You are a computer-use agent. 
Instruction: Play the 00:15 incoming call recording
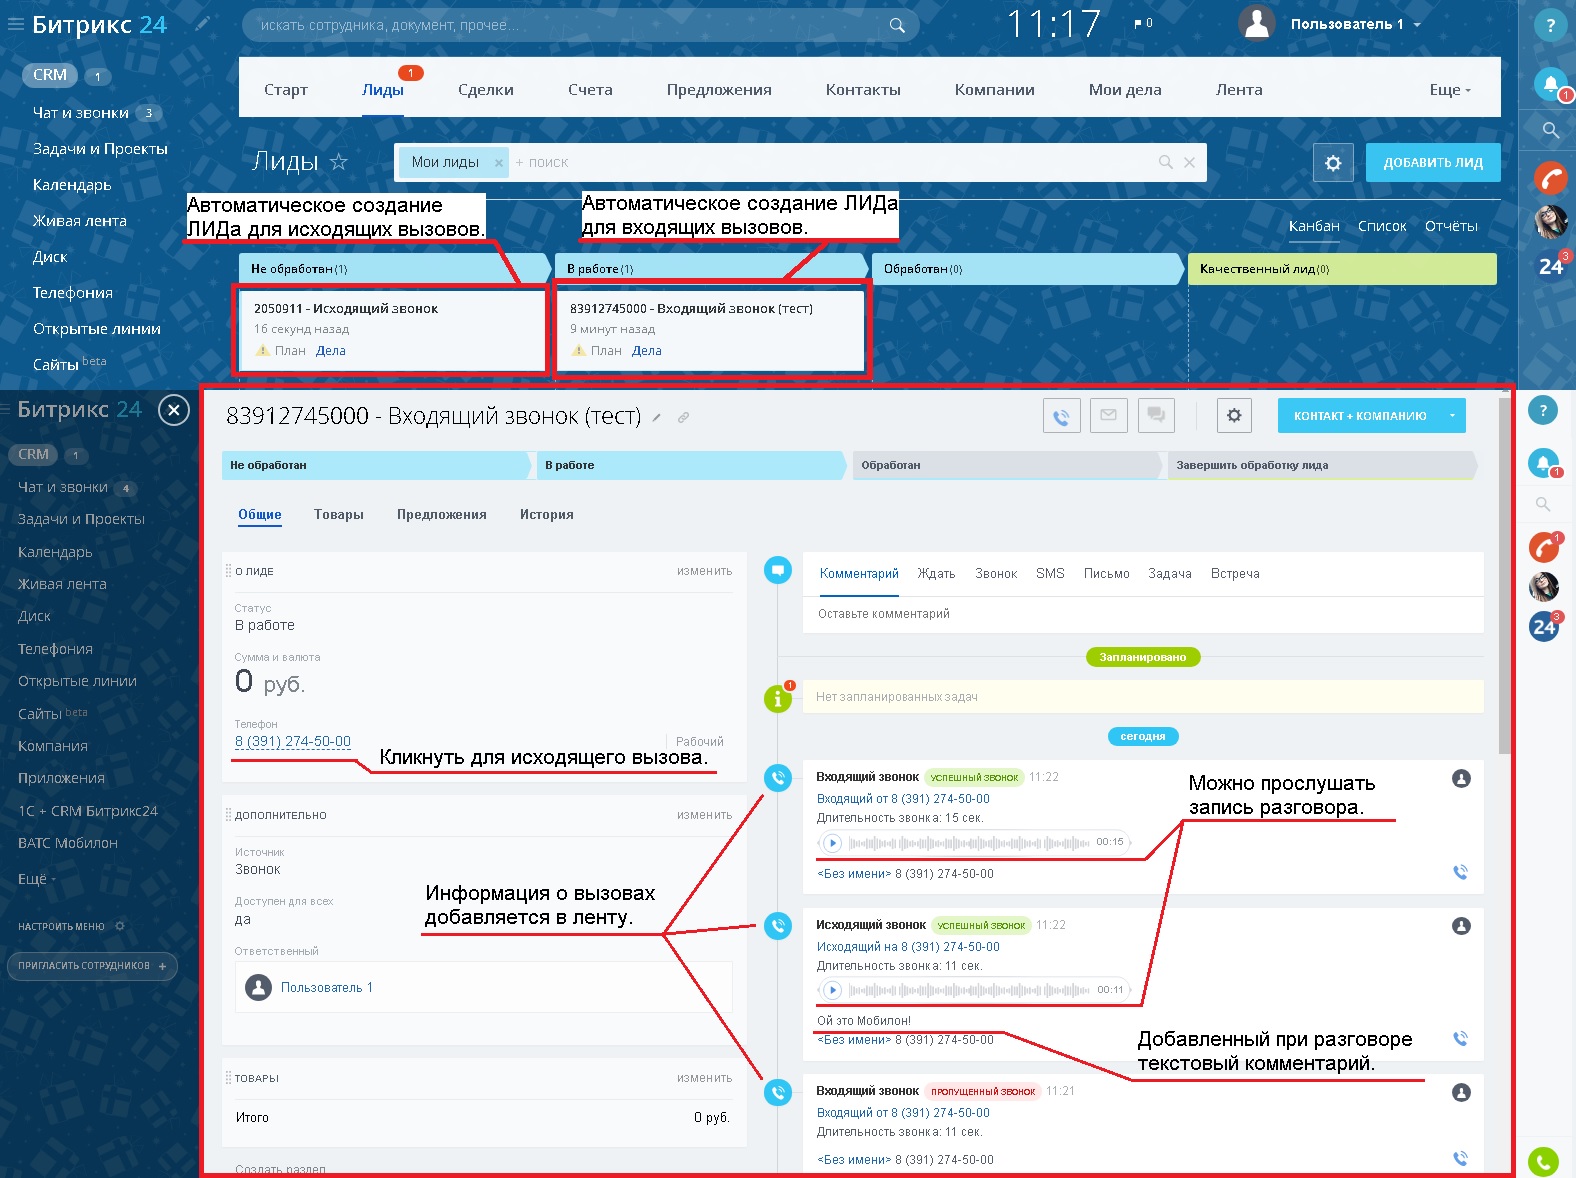[832, 842]
